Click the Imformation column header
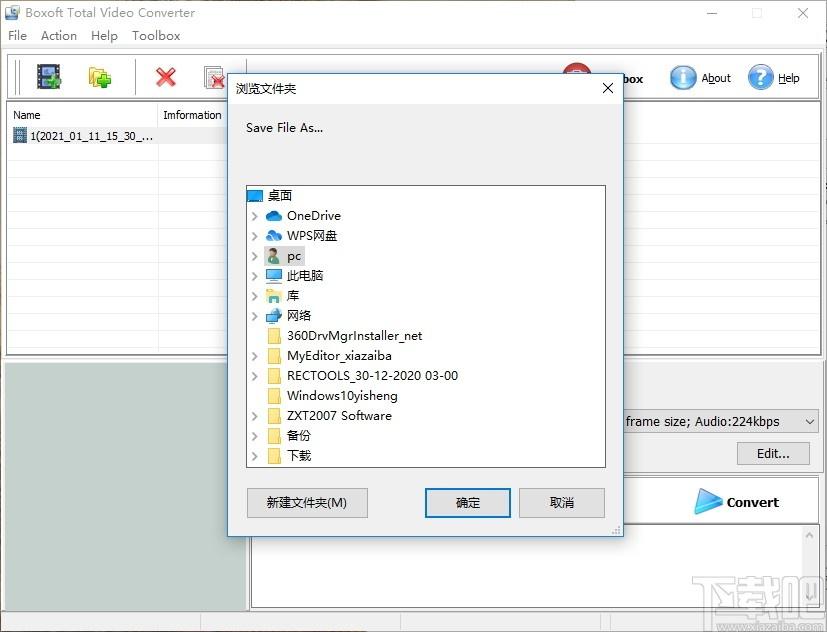827x632 pixels. [193, 115]
